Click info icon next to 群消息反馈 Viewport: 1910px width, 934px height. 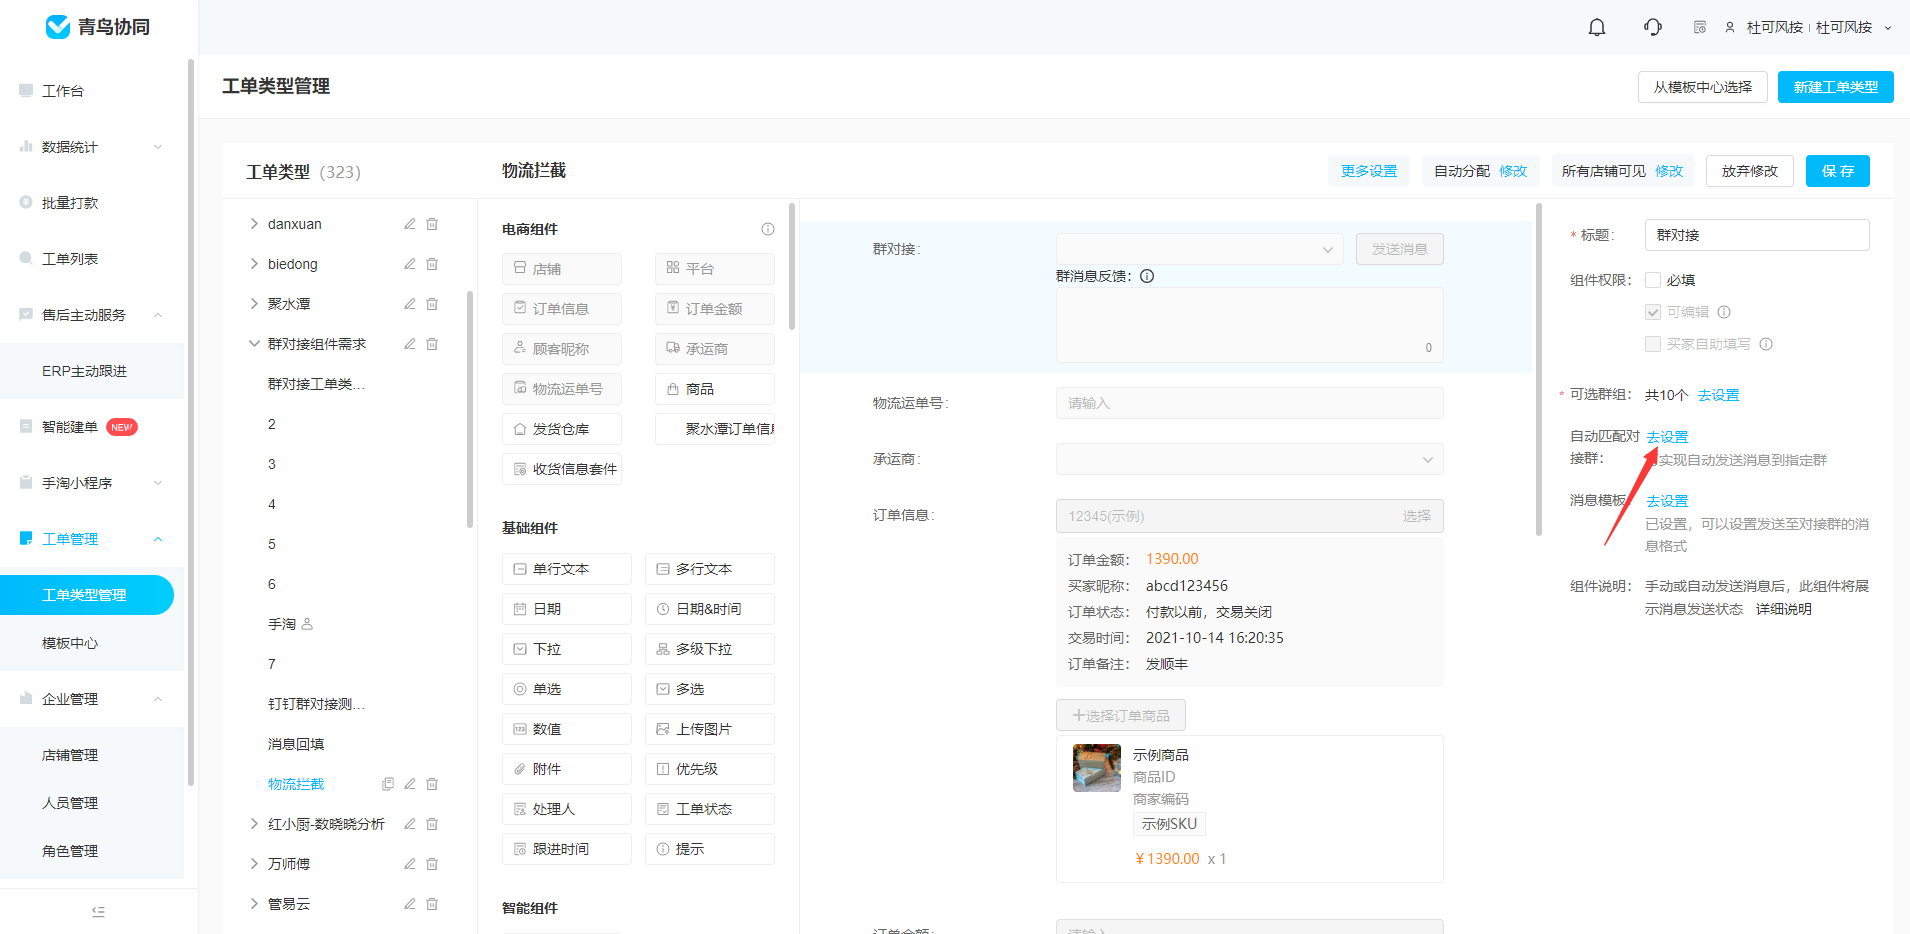(1147, 276)
